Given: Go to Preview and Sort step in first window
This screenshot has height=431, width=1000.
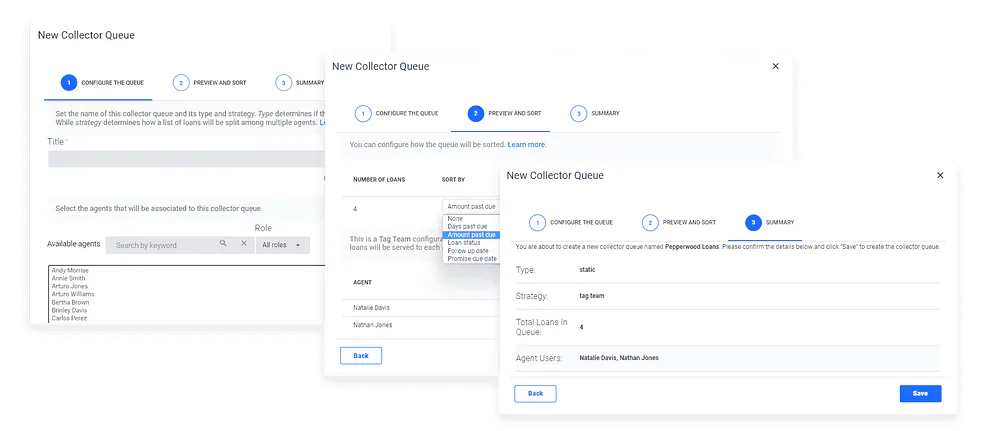Looking at the screenshot, I should (x=209, y=83).
